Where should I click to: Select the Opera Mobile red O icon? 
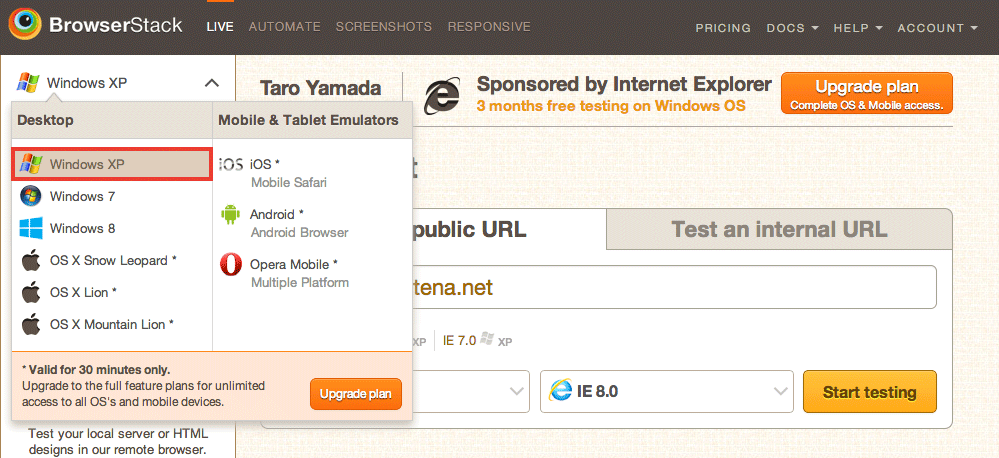coord(231,264)
